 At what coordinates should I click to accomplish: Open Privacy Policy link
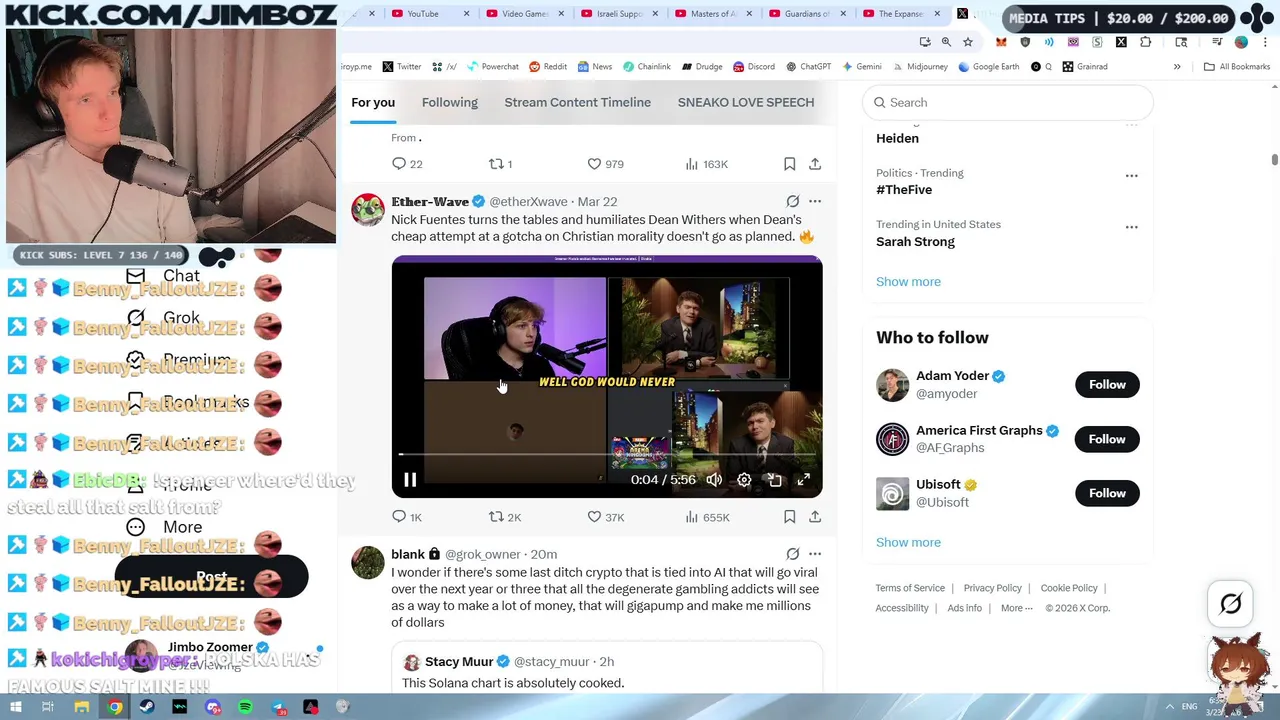992,588
